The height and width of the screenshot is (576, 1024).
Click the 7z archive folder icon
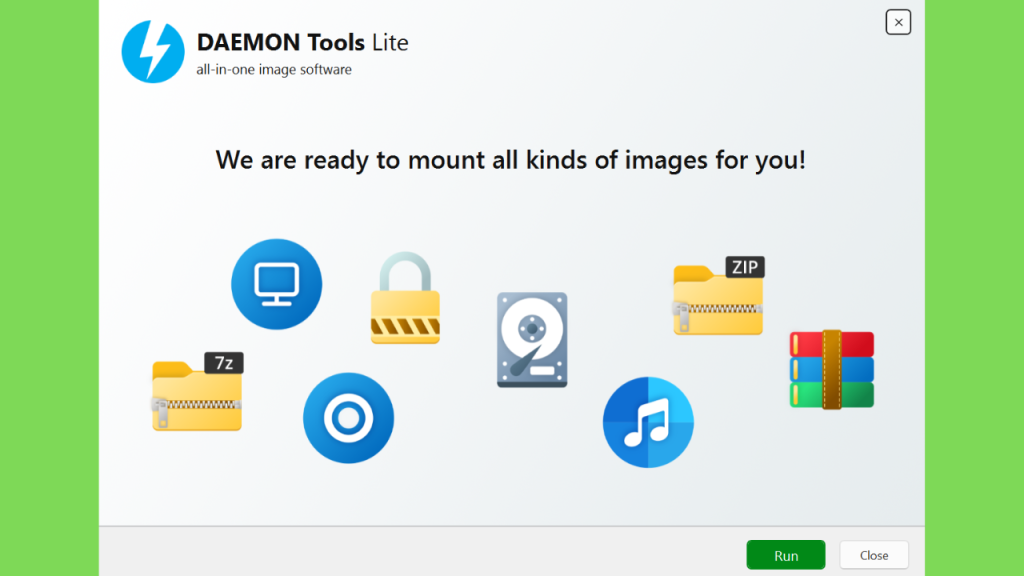[x=198, y=392]
